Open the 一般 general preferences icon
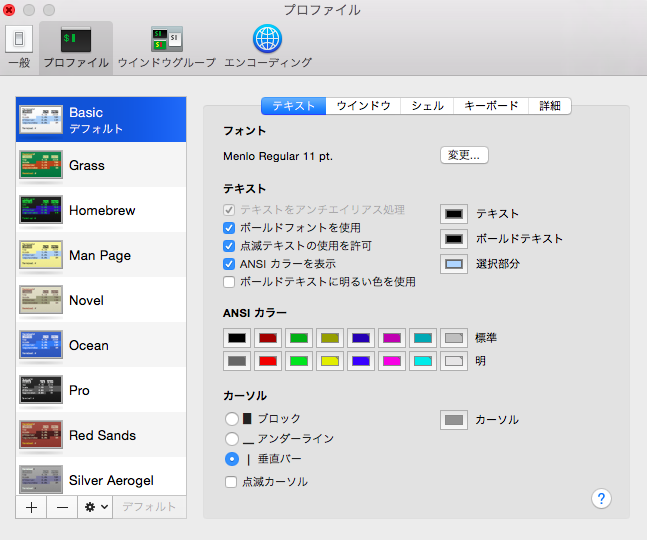This screenshot has width=647, height=540. tap(19, 40)
